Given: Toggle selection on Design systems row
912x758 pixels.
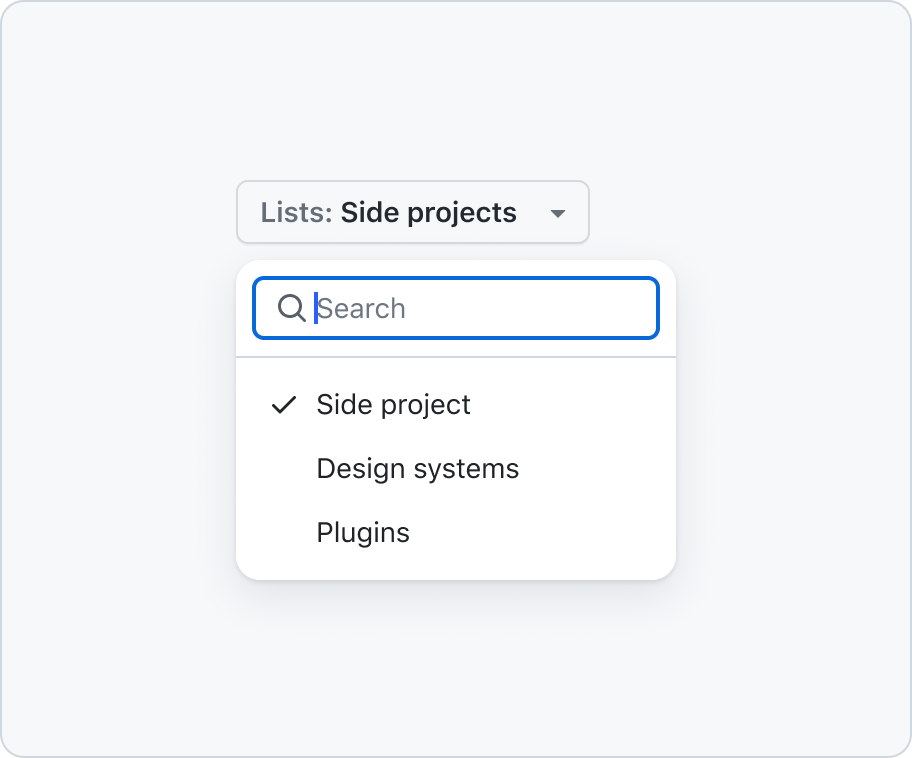Looking at the screenshot, I should point(456,469).
